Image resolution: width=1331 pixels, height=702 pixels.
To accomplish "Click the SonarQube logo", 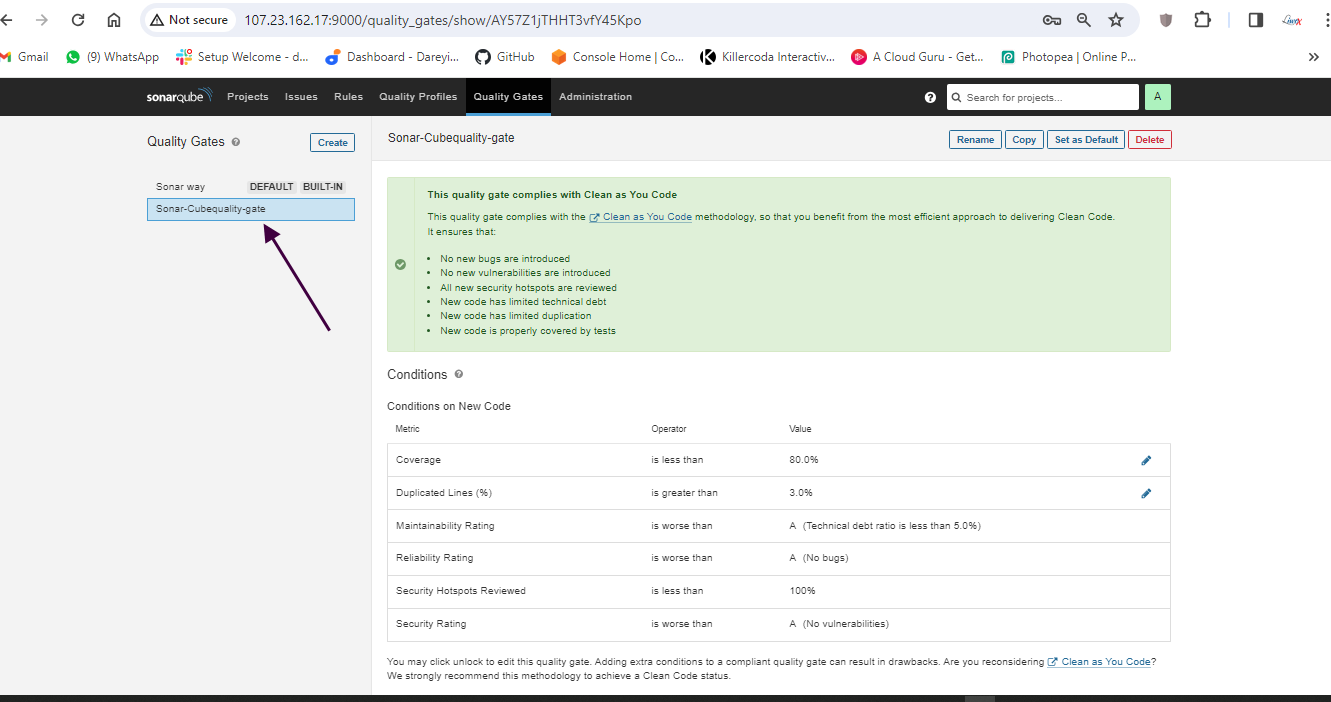I will [x=176, y=97].
